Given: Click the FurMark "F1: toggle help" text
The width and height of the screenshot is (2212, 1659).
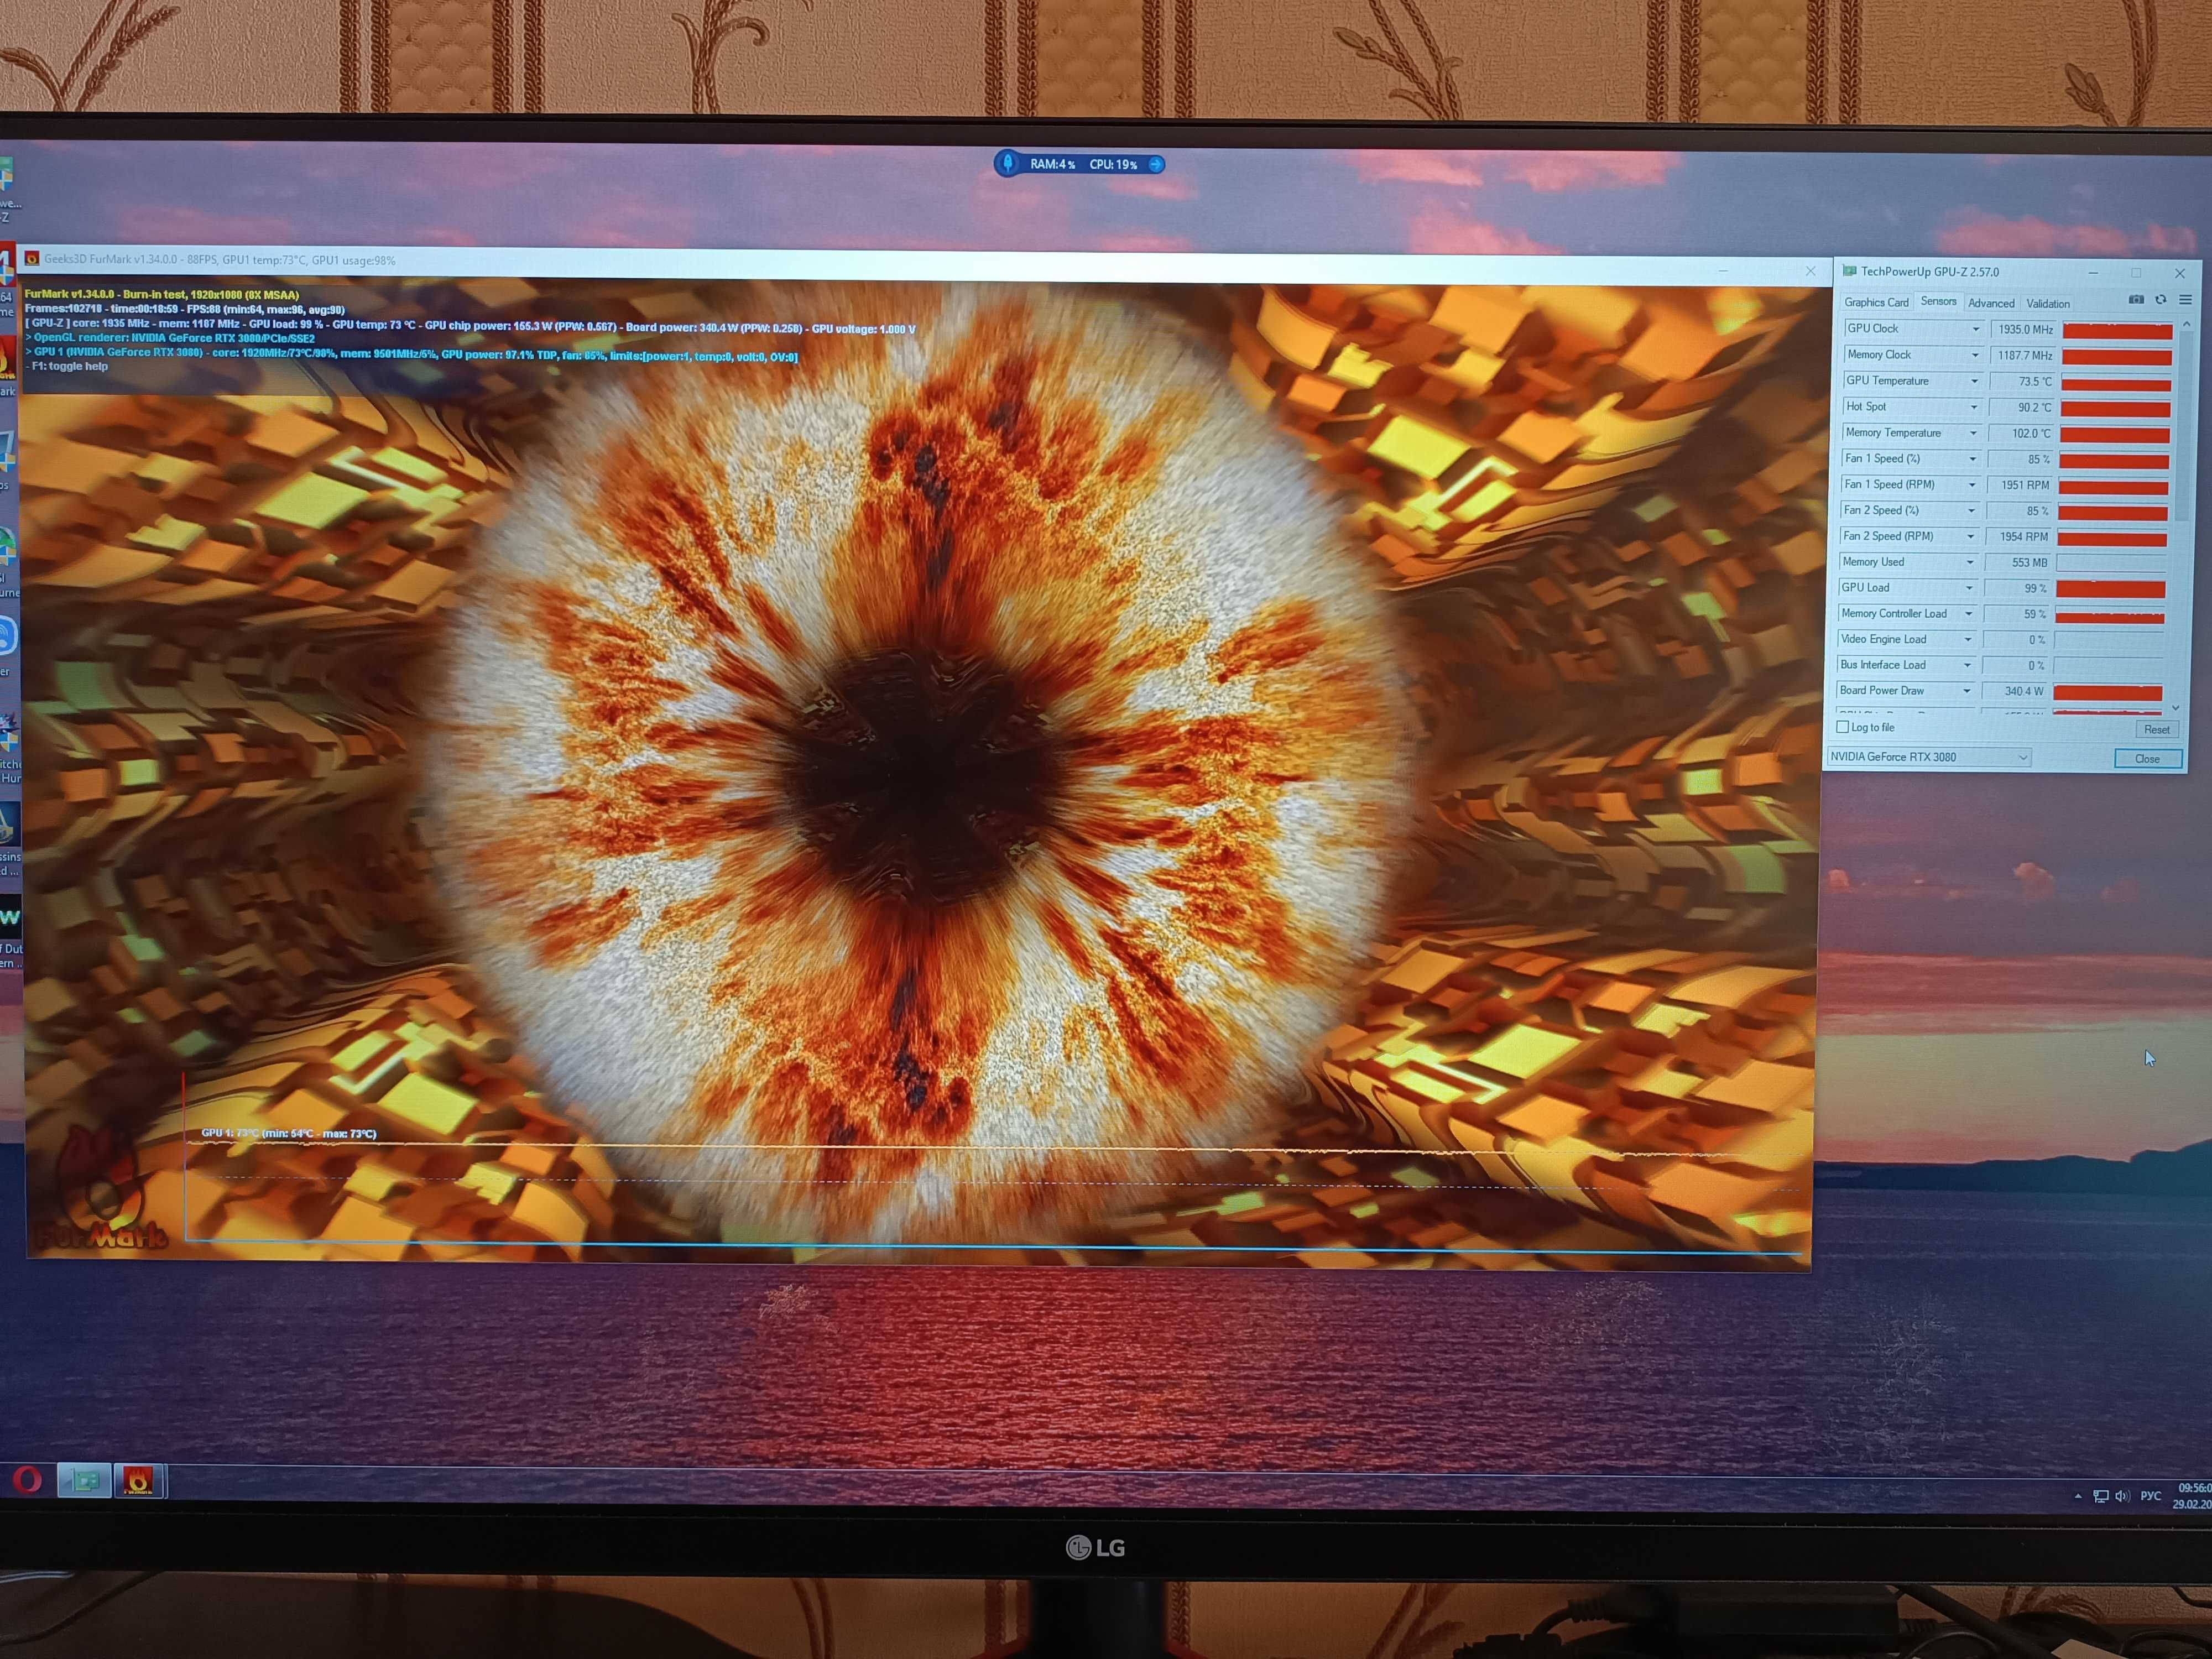Looking at the screenshot, I should [x=69, y=366].
